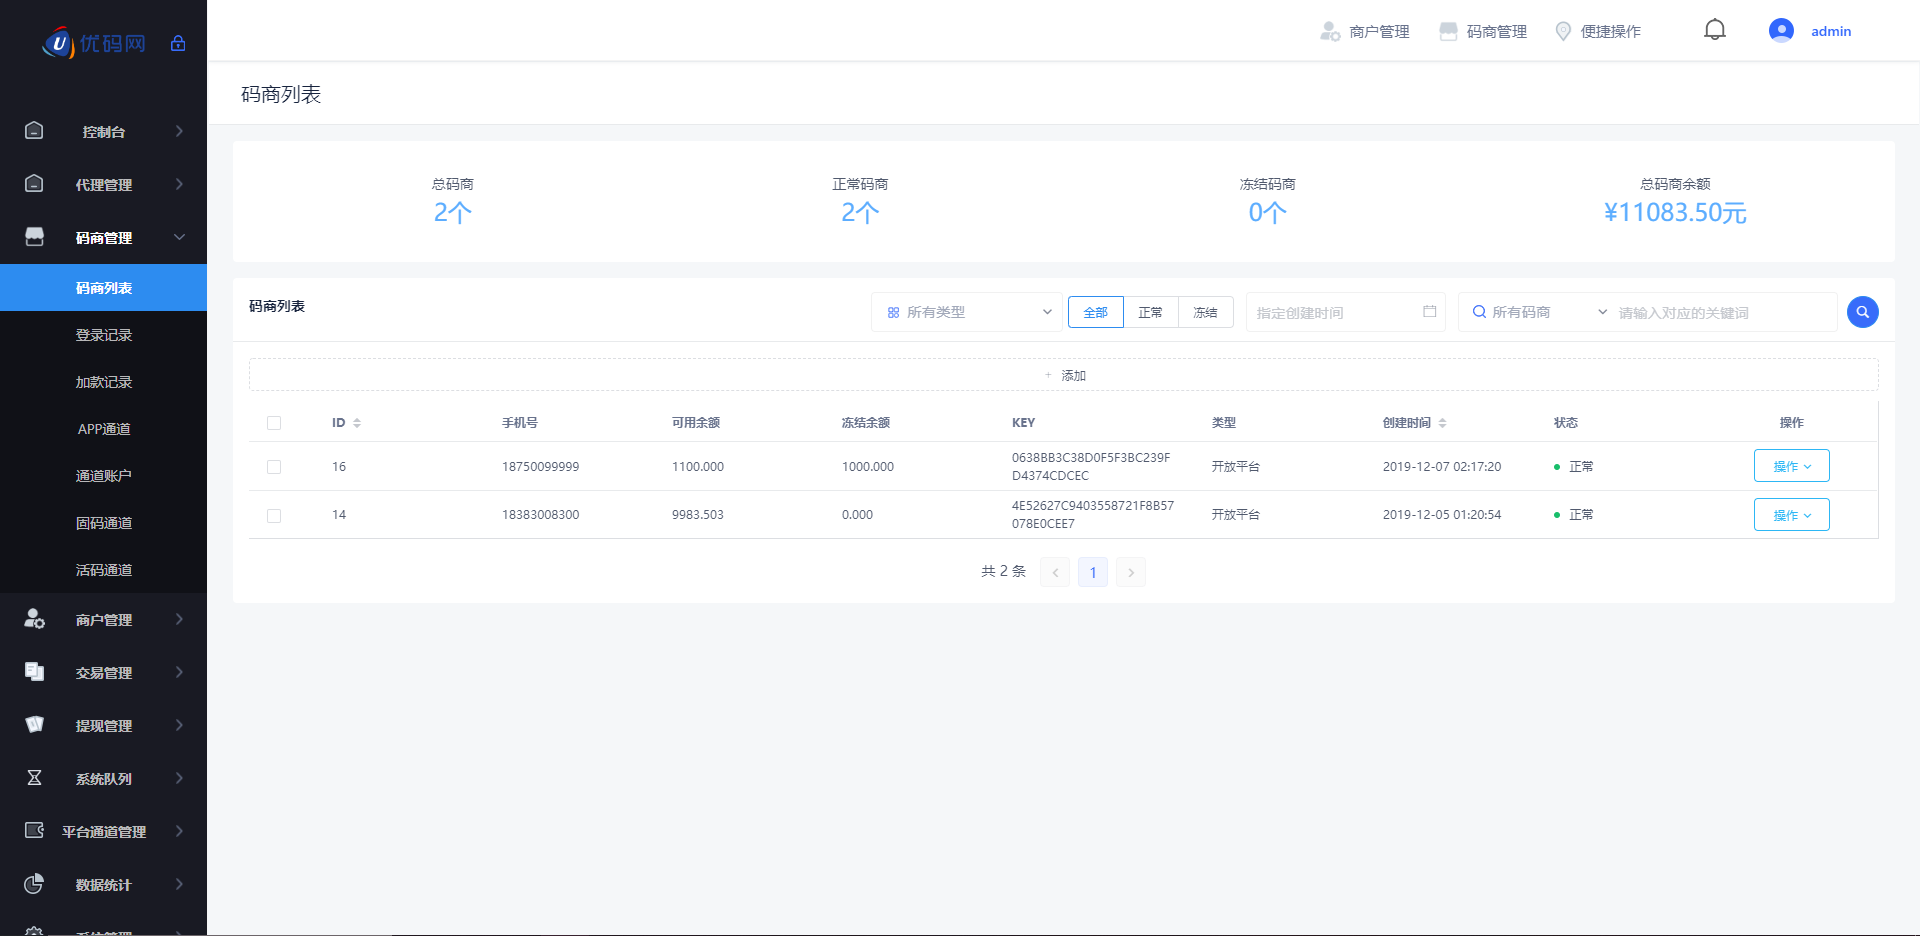Tick the select-all checkbox in table header

click(x=274, y=423)
